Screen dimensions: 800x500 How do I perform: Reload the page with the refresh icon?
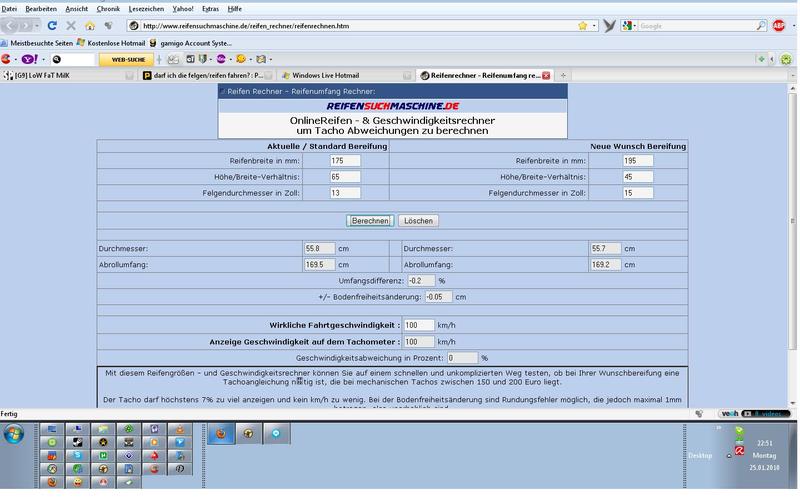pyautogui.click(x=52, y=26)
